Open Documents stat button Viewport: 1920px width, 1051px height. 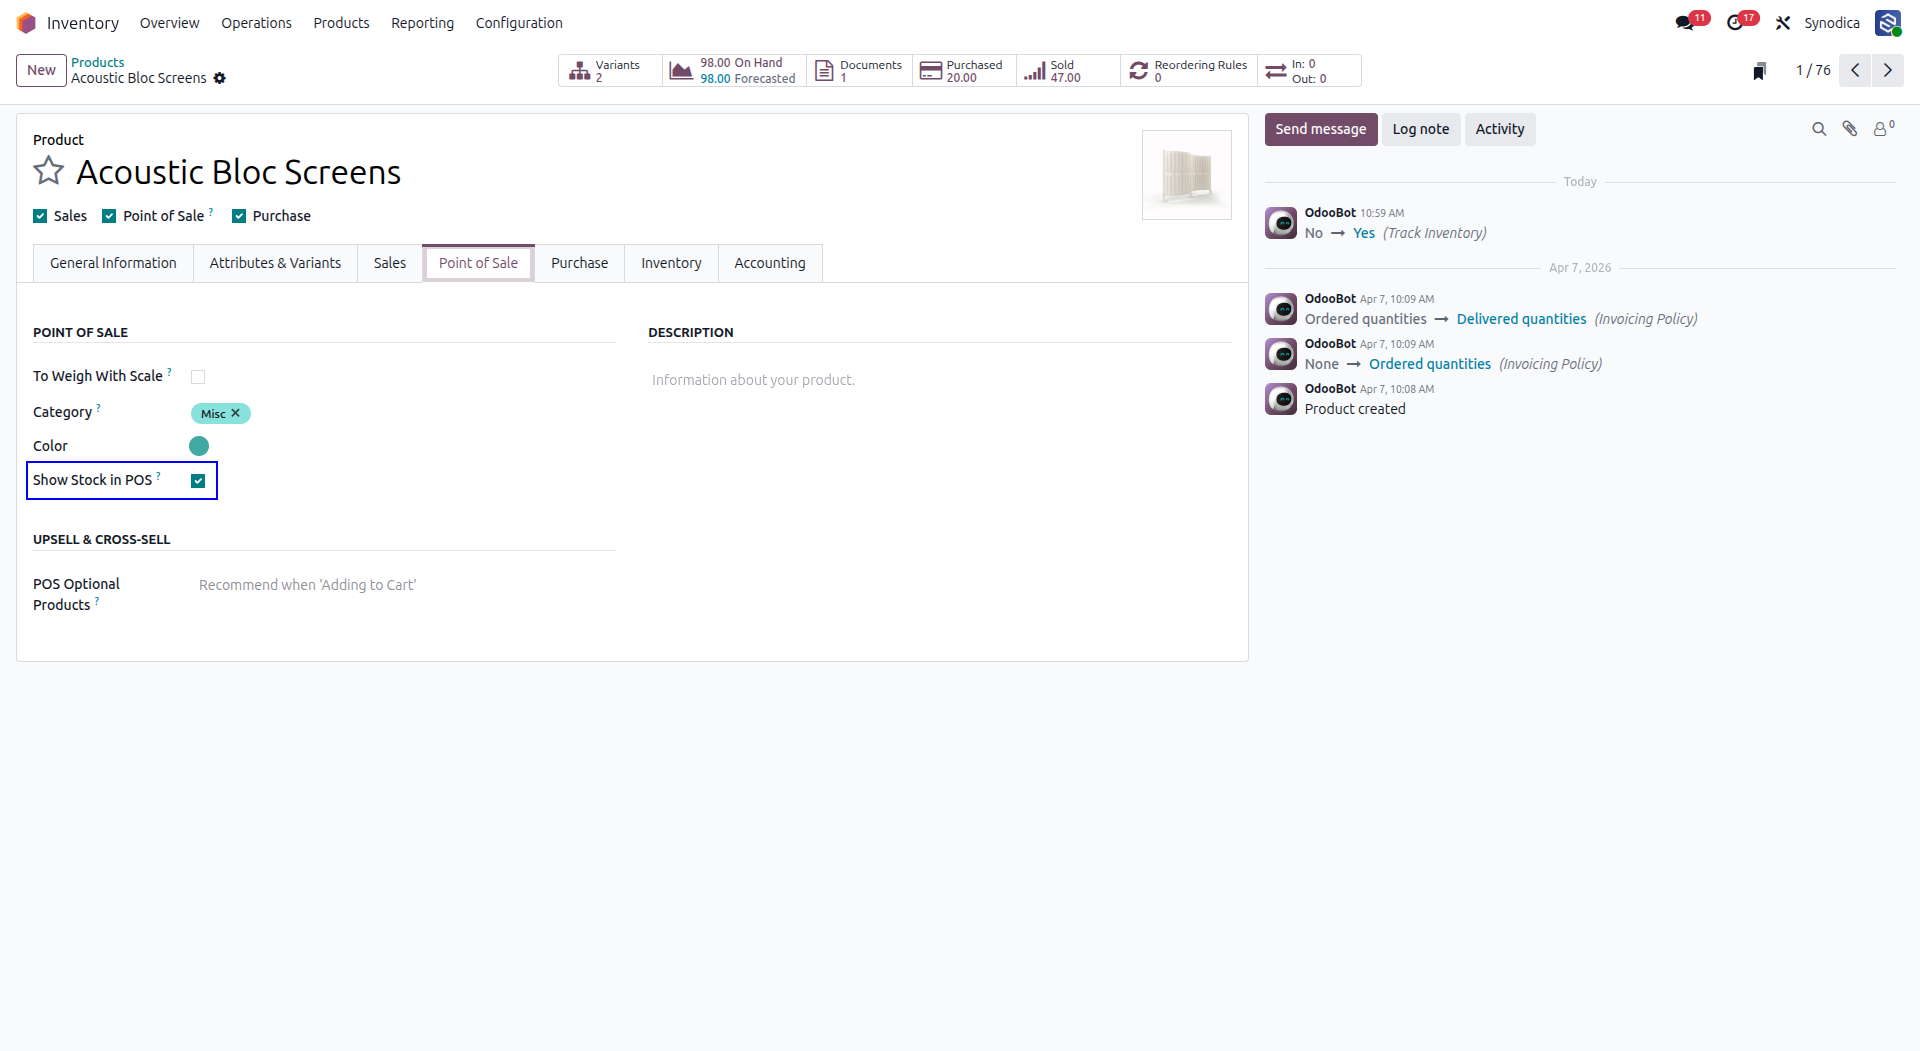point(859,71)
